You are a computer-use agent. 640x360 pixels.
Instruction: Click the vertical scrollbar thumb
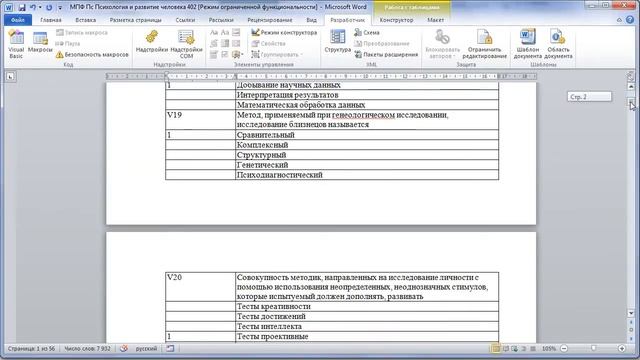[x=631, y=102]
